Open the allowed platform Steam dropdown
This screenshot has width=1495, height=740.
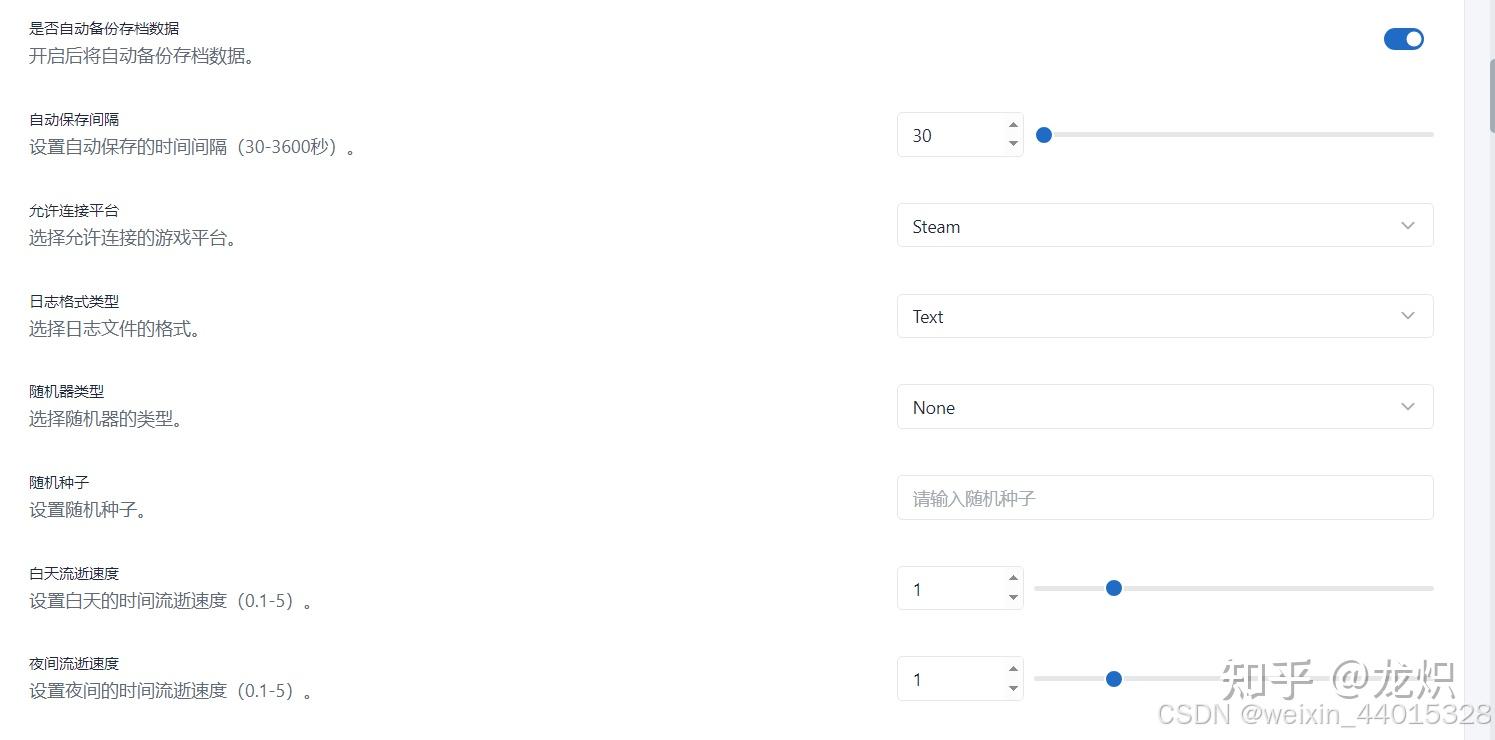point(1164,226)
